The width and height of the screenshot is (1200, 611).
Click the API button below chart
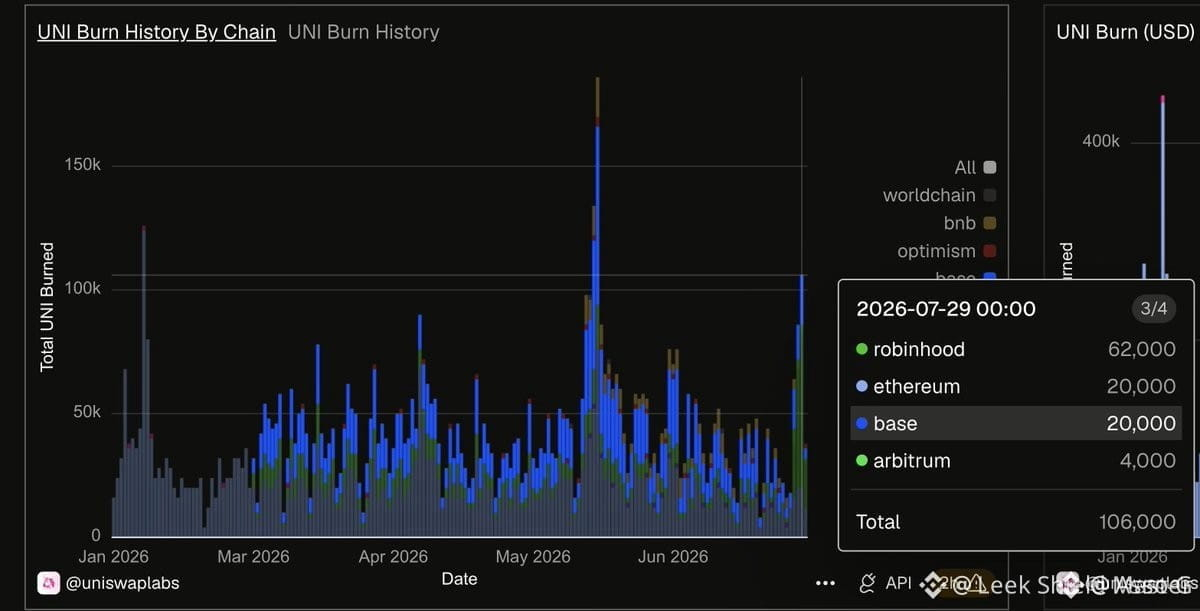point(885,582)
